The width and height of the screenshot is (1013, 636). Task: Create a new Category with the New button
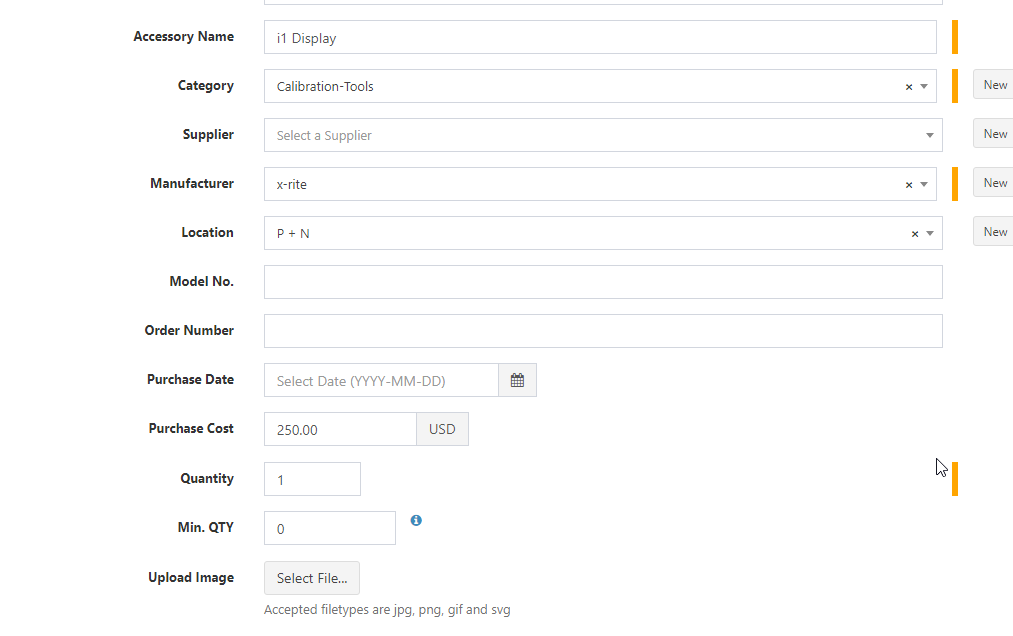point(993,84)
